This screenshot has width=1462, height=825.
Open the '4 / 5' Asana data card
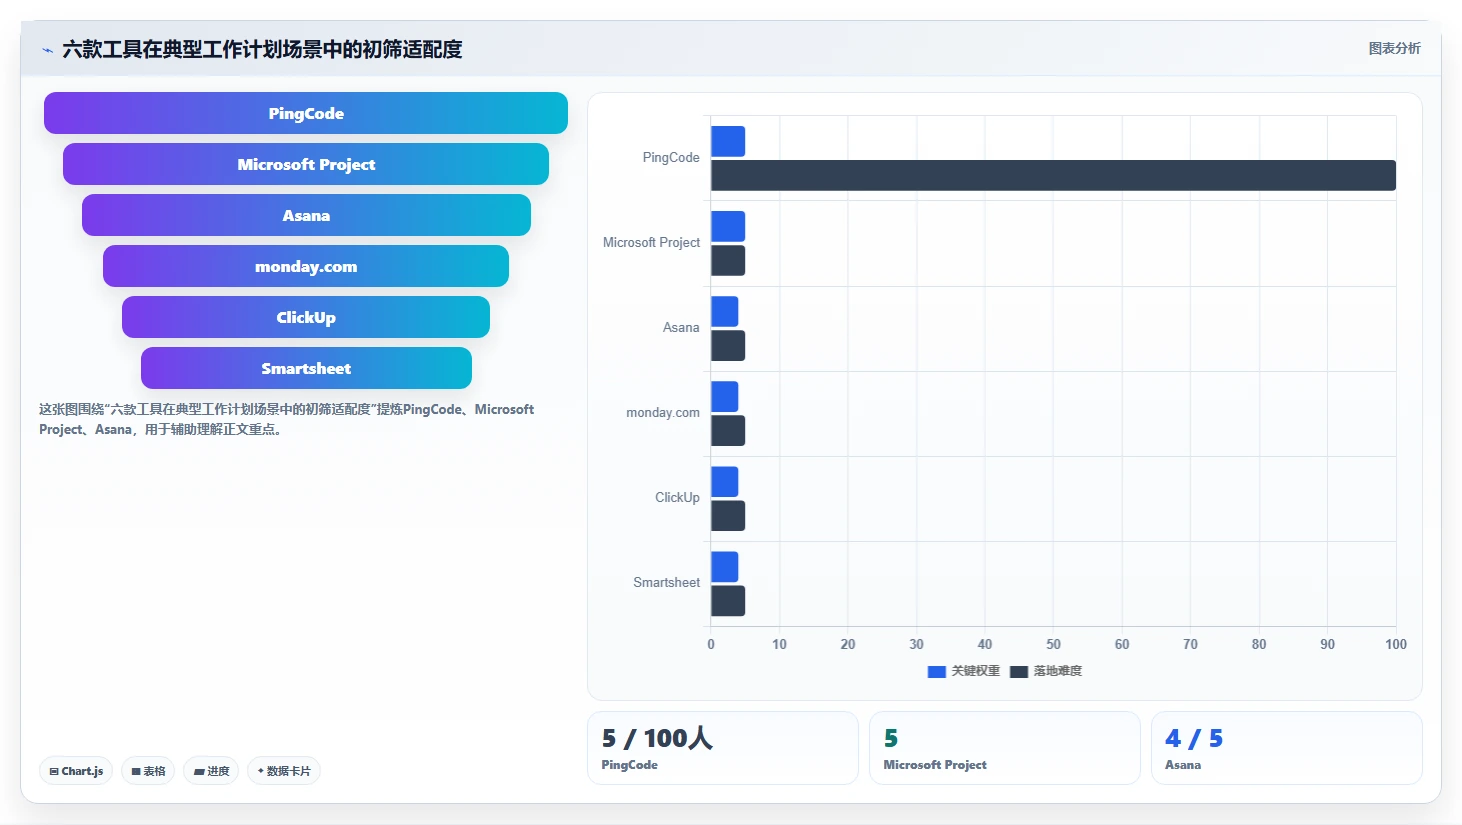[1286, 748]
